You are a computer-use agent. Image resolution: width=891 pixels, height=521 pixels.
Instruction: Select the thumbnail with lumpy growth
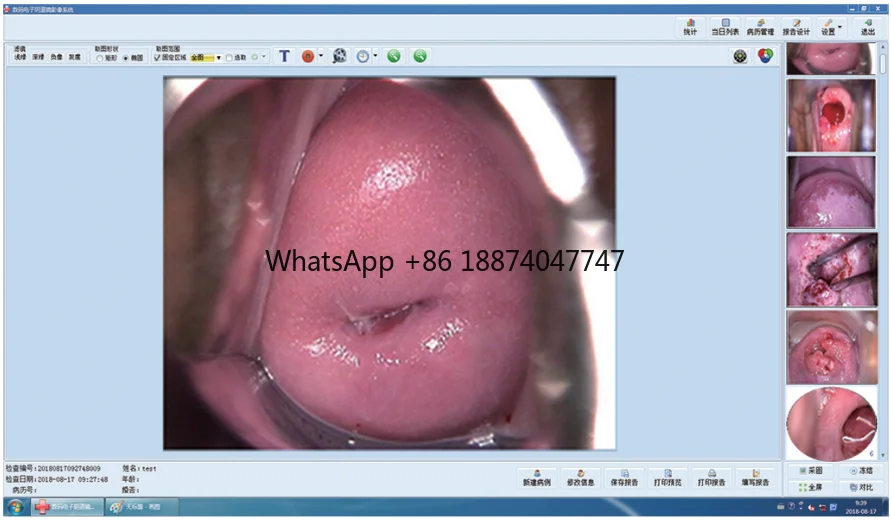coord(831,347)
